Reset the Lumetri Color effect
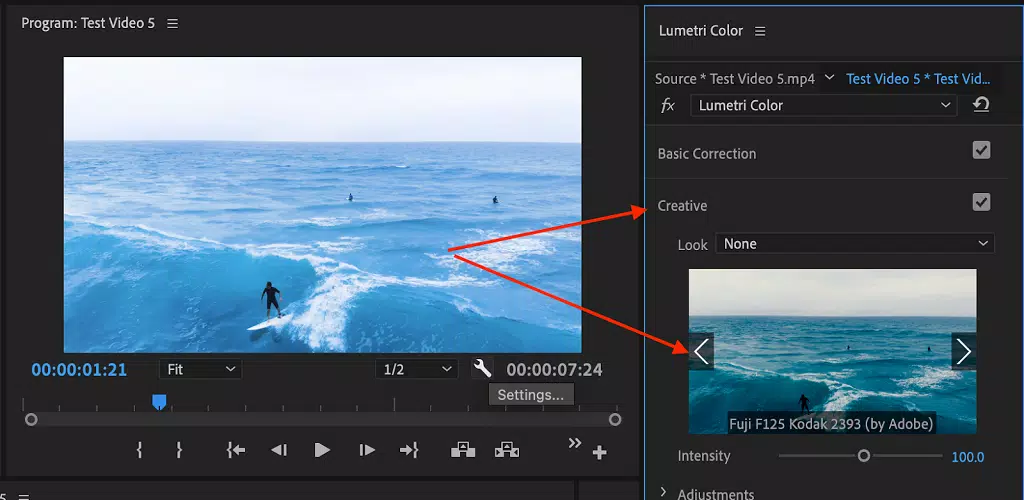Image resolution: width=1024 pixels, height=500 pixels. (980, 105)
